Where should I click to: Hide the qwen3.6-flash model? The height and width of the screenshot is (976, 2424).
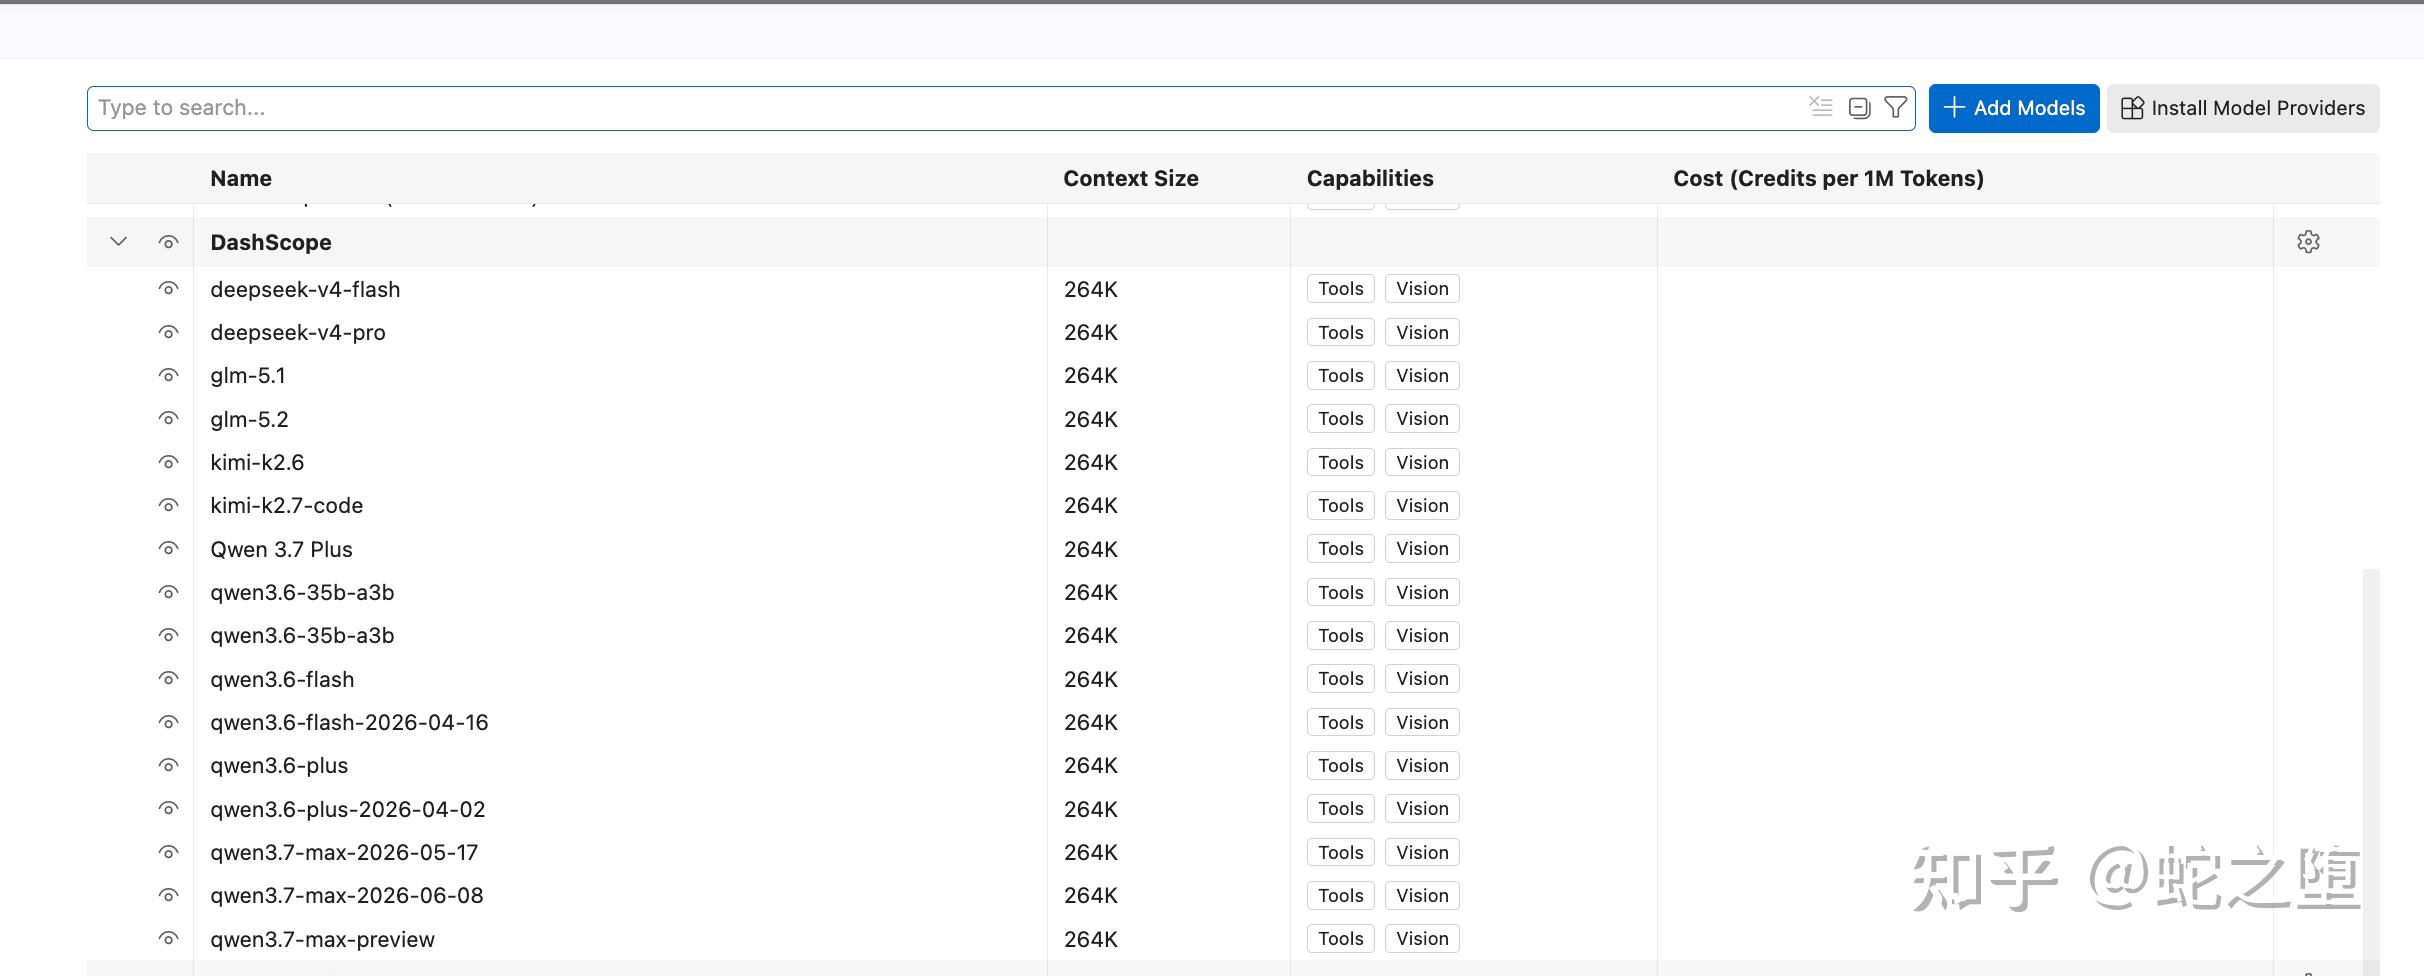[x=168, y=679]
